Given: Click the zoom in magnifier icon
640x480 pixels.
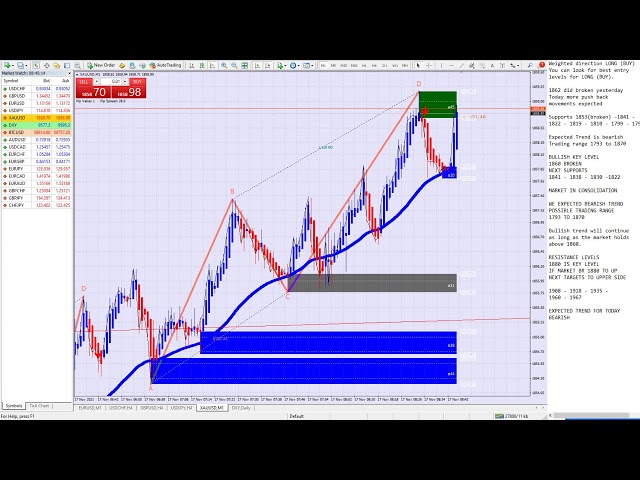Looking at the screenshot, I should tap(224, 65).
